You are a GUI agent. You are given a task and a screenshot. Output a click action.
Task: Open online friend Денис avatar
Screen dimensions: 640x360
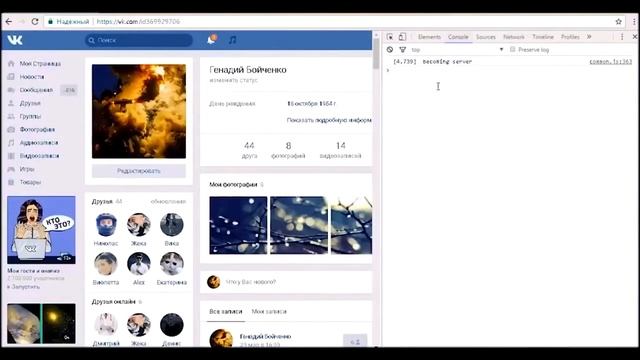coord(172,325)
